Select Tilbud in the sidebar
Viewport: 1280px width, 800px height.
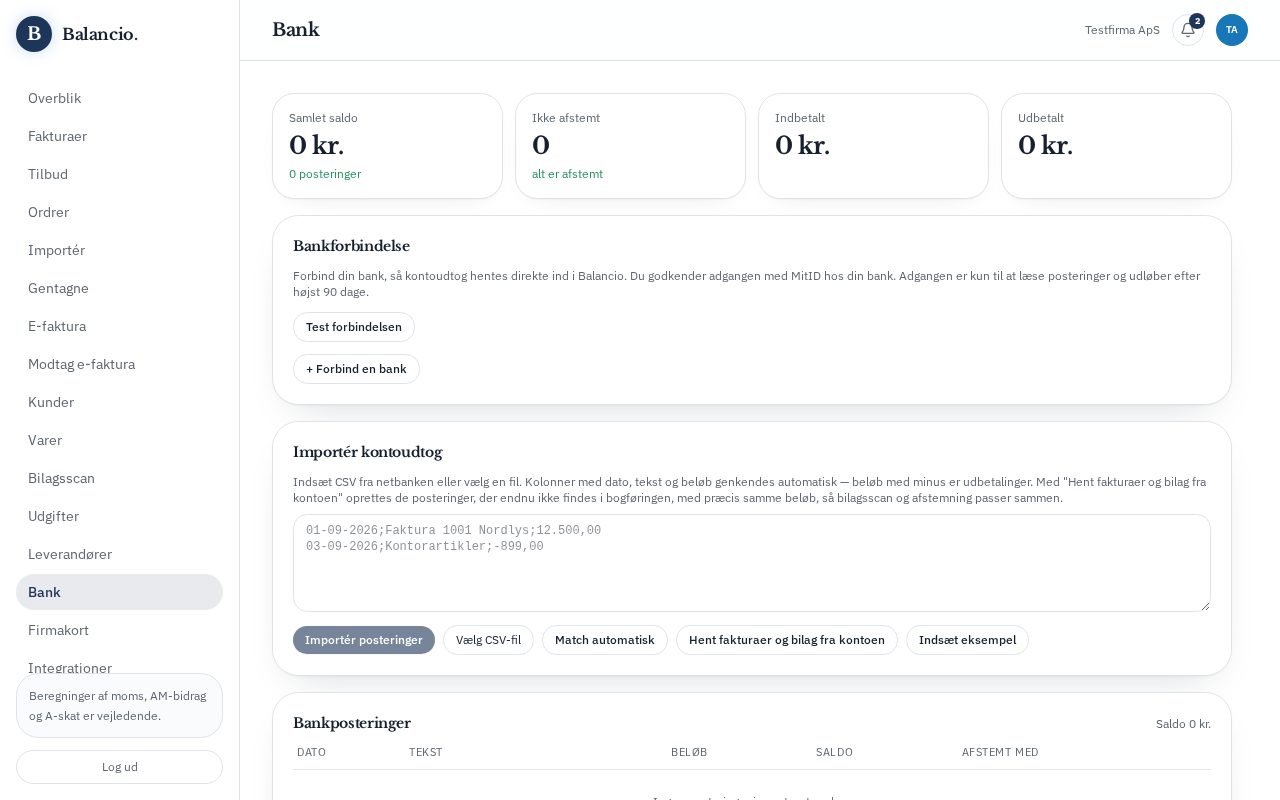[119, 174]
